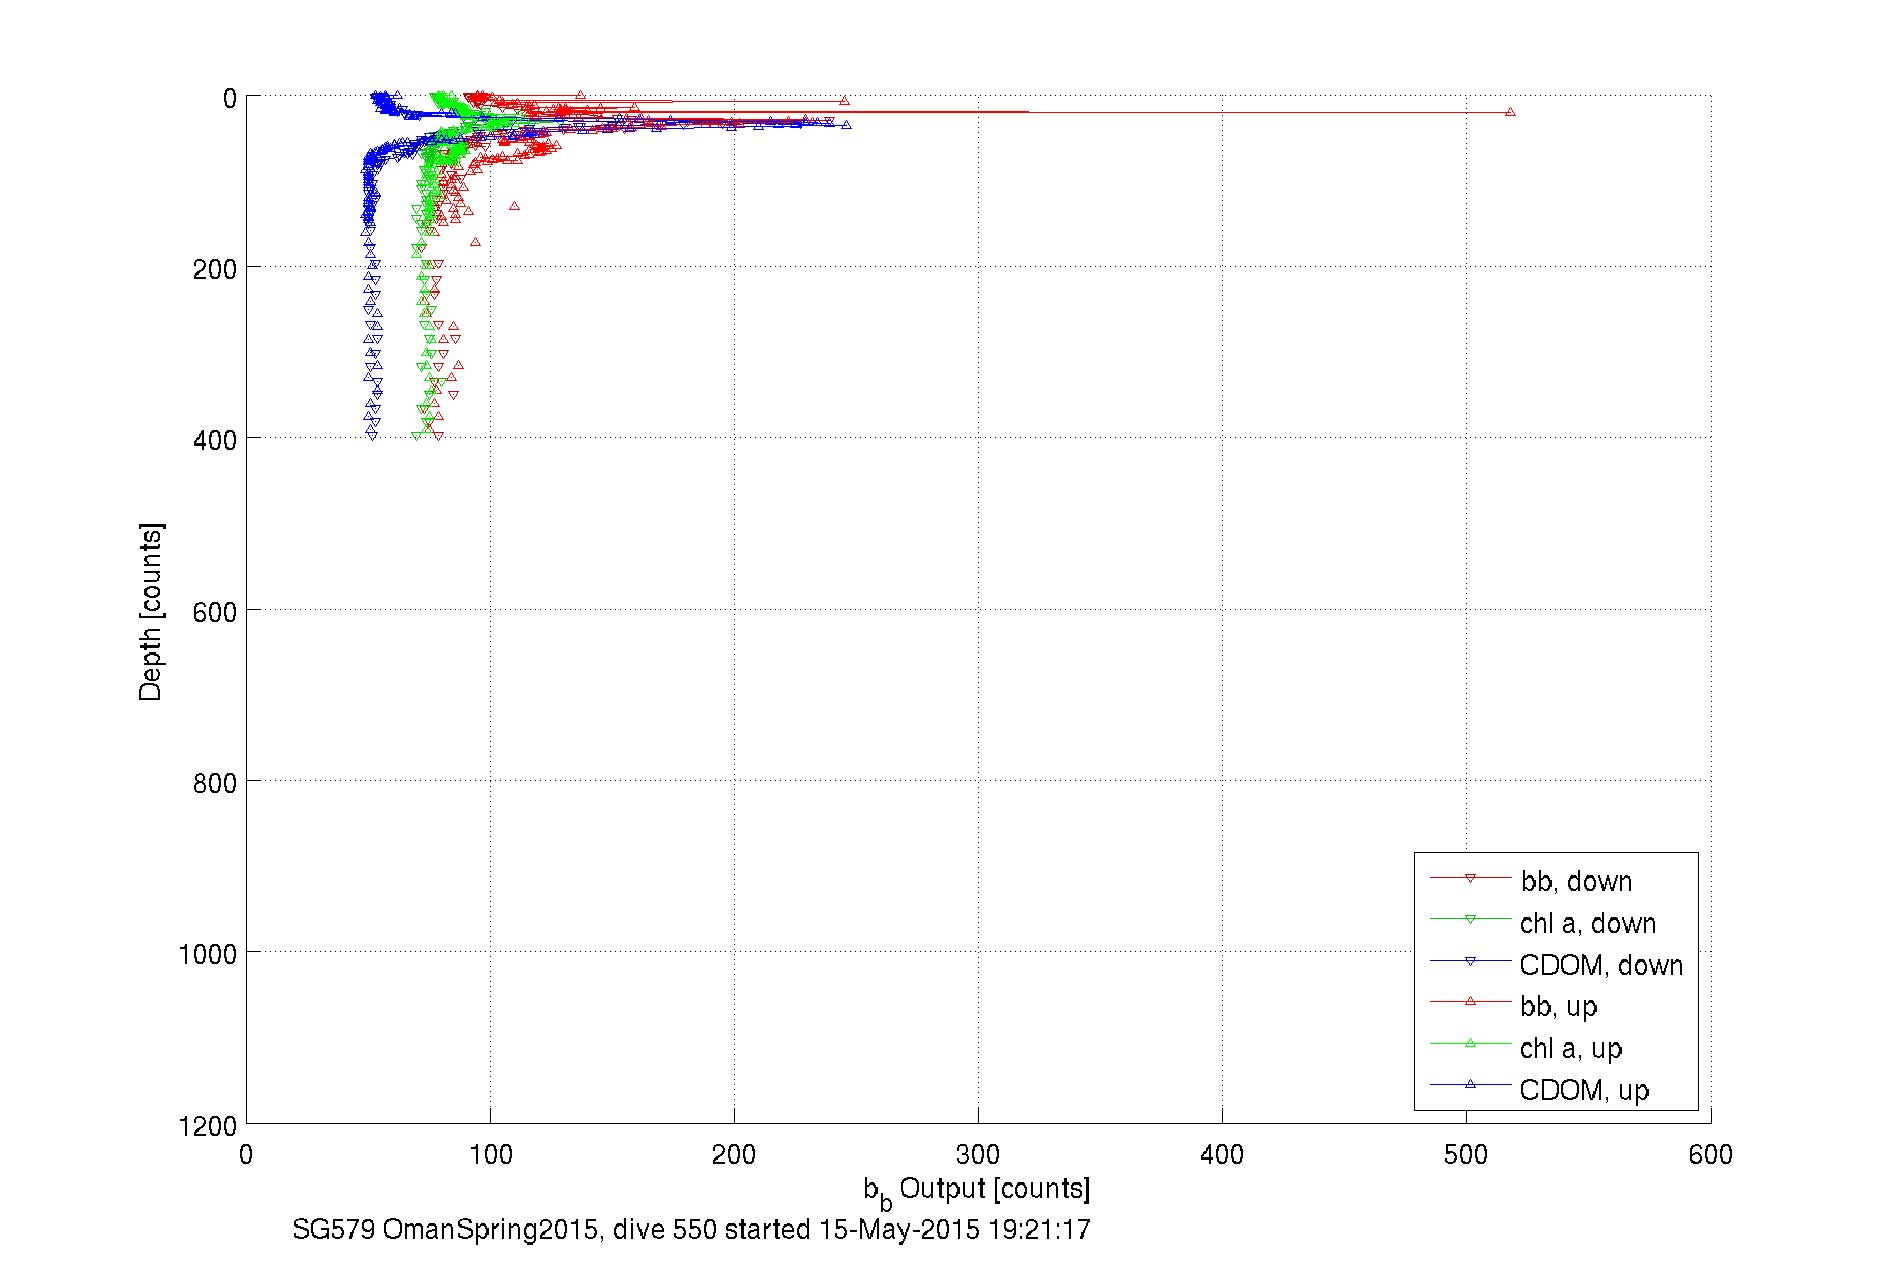1891x1262 pixels.
Task: Select the 'chl a, down' legend label
Action: pos(1588,923)
